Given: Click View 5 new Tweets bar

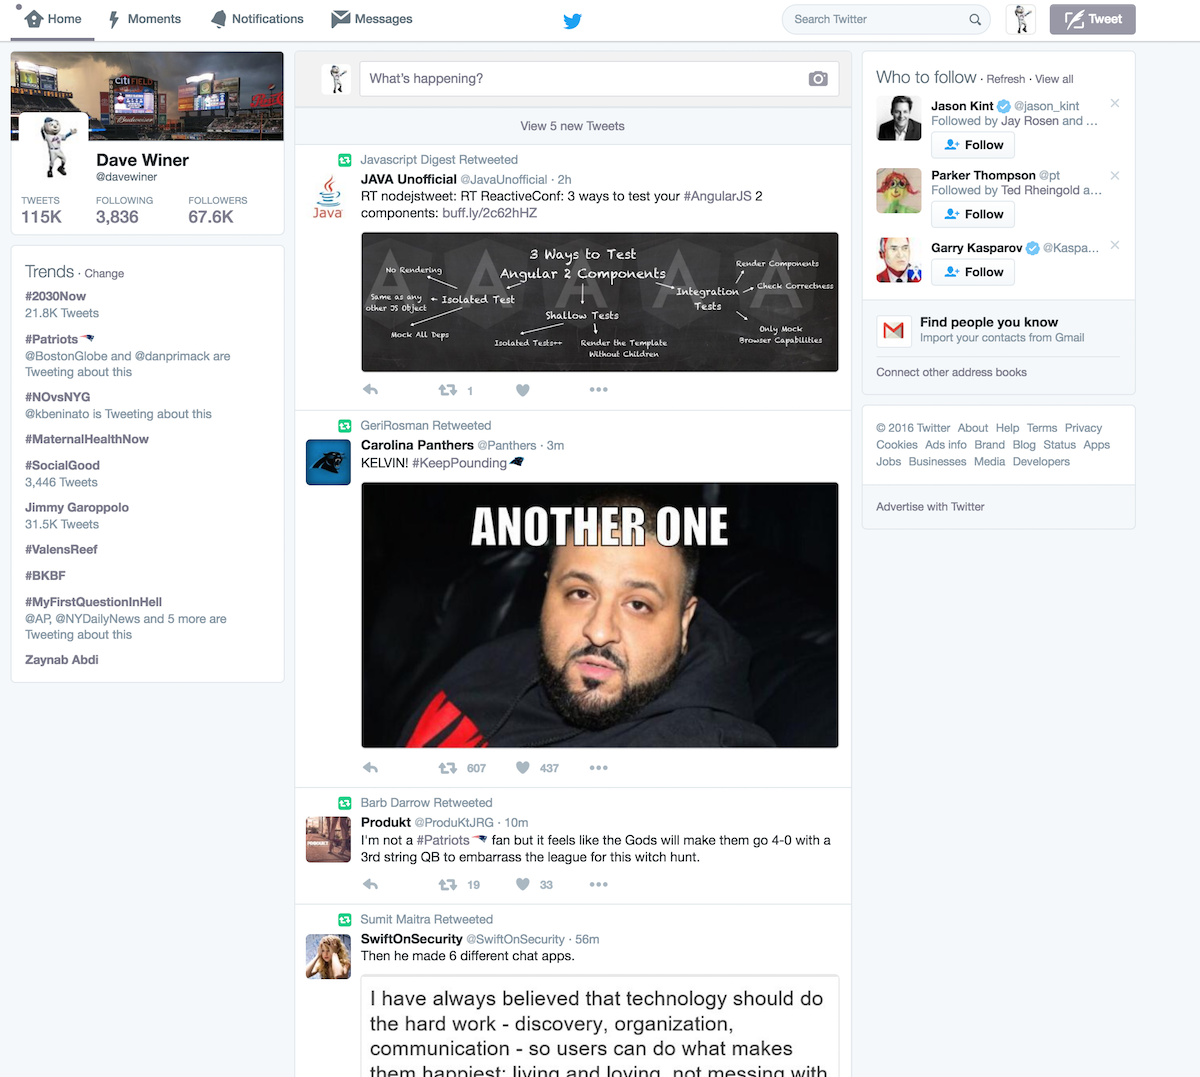Looking at the screenshot, I should [572, 126].
